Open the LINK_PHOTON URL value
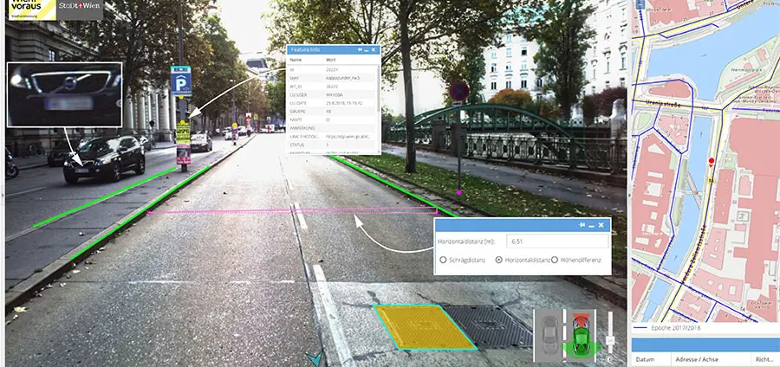Viewport: 780px width, 367px height. (x=349, y=136)
